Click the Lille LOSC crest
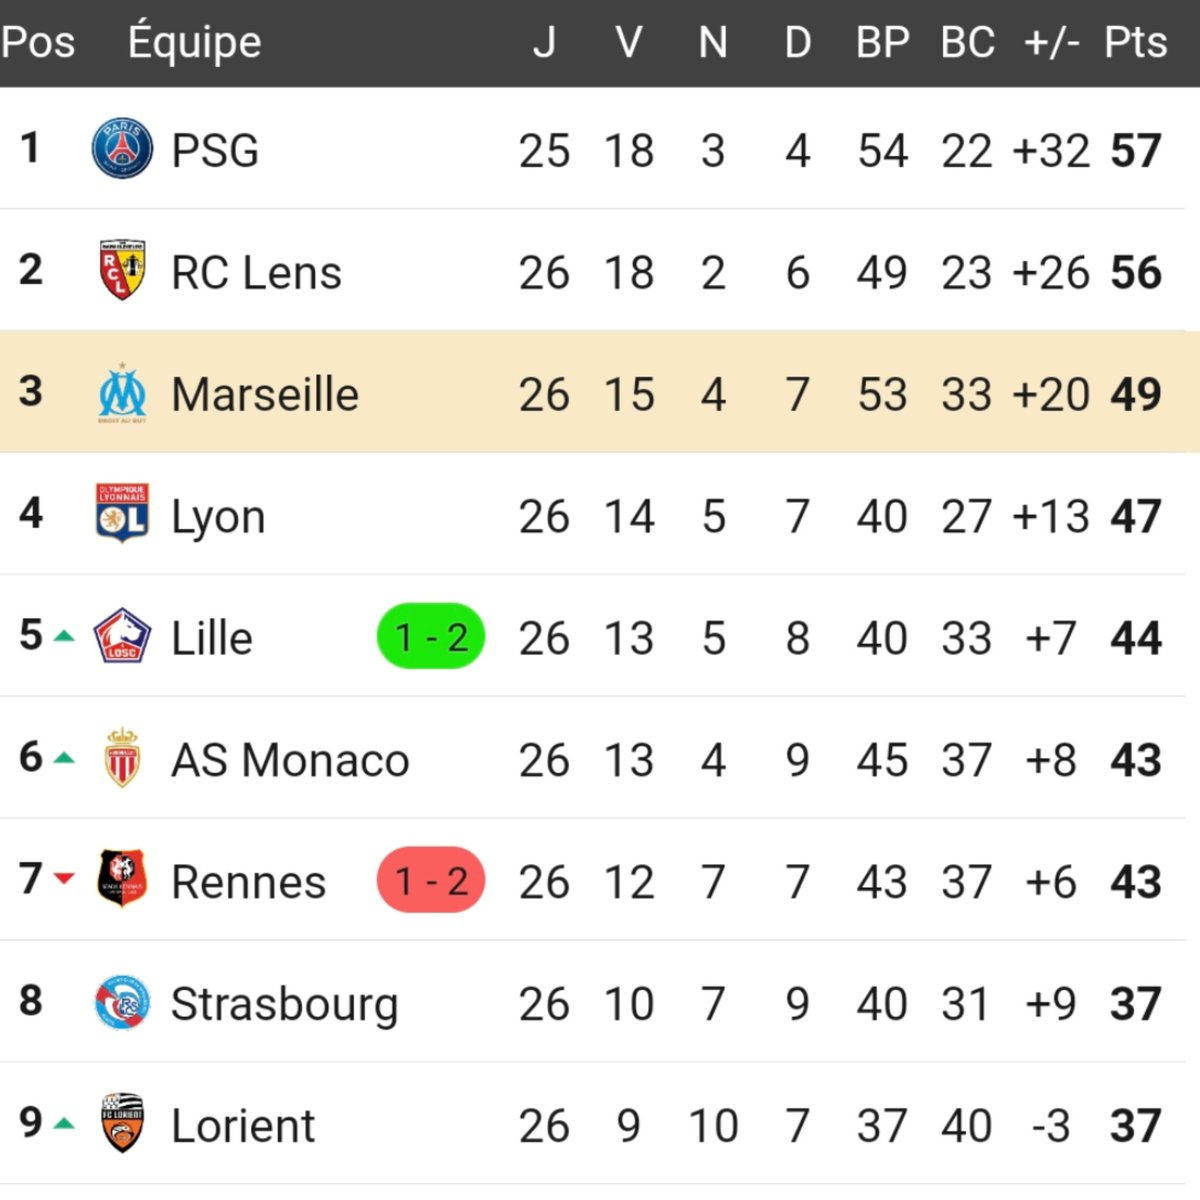Image resolution: width=1200 pixels, height=1200 pixels. tap(122, 636)
